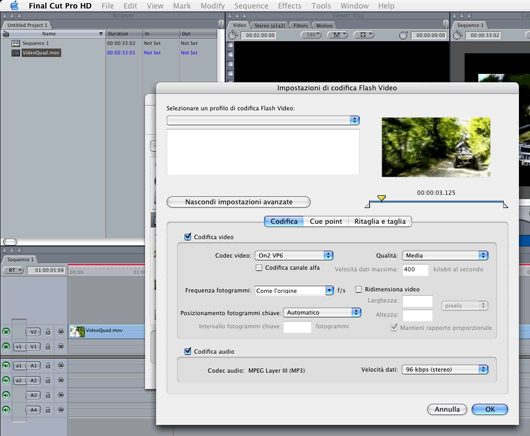Lock the A4 audio track
This screenshot has width=530, height=436.
click(48, 410)
